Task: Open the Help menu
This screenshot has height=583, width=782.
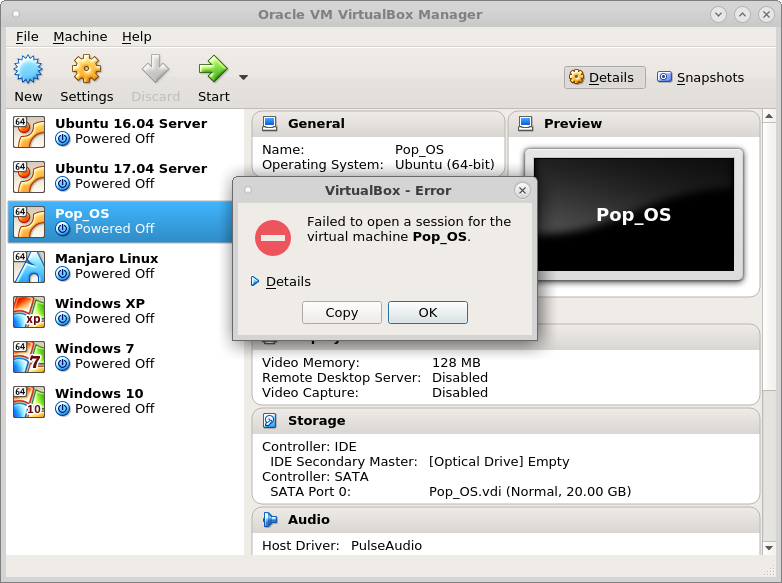Action: [x=137, y=36]
